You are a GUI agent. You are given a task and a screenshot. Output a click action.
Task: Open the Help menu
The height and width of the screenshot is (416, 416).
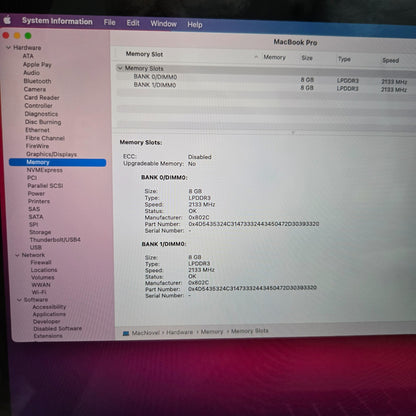coord(195,24)
